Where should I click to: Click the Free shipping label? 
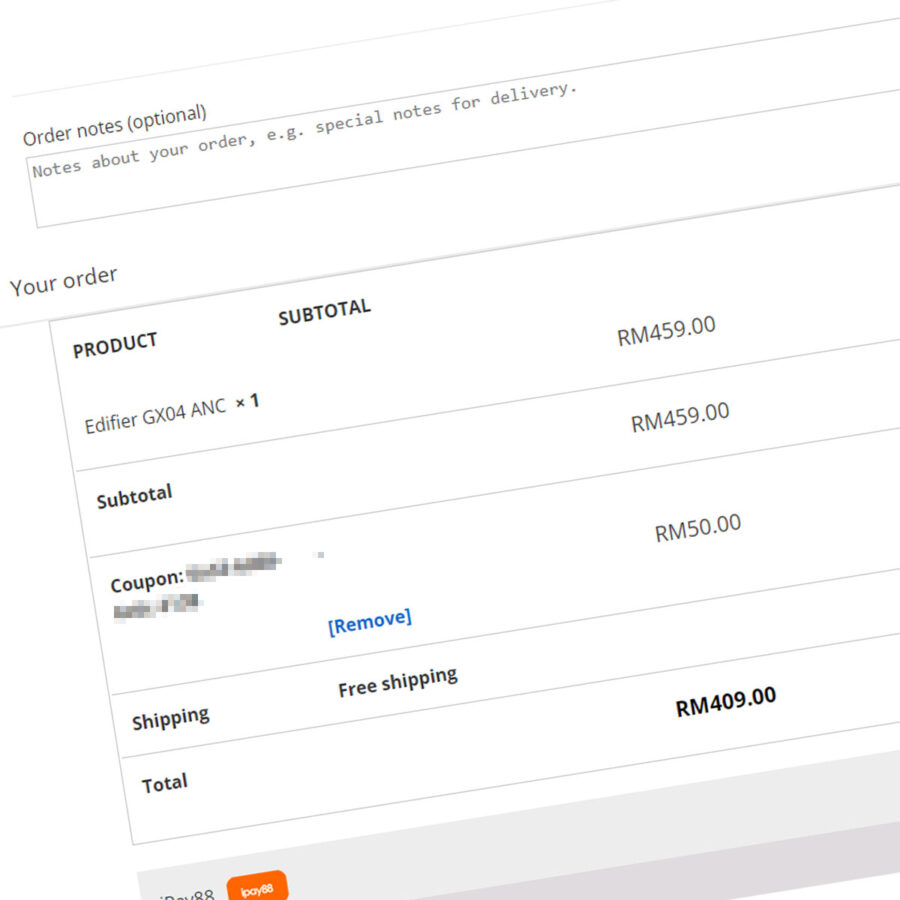click(398, 682)
